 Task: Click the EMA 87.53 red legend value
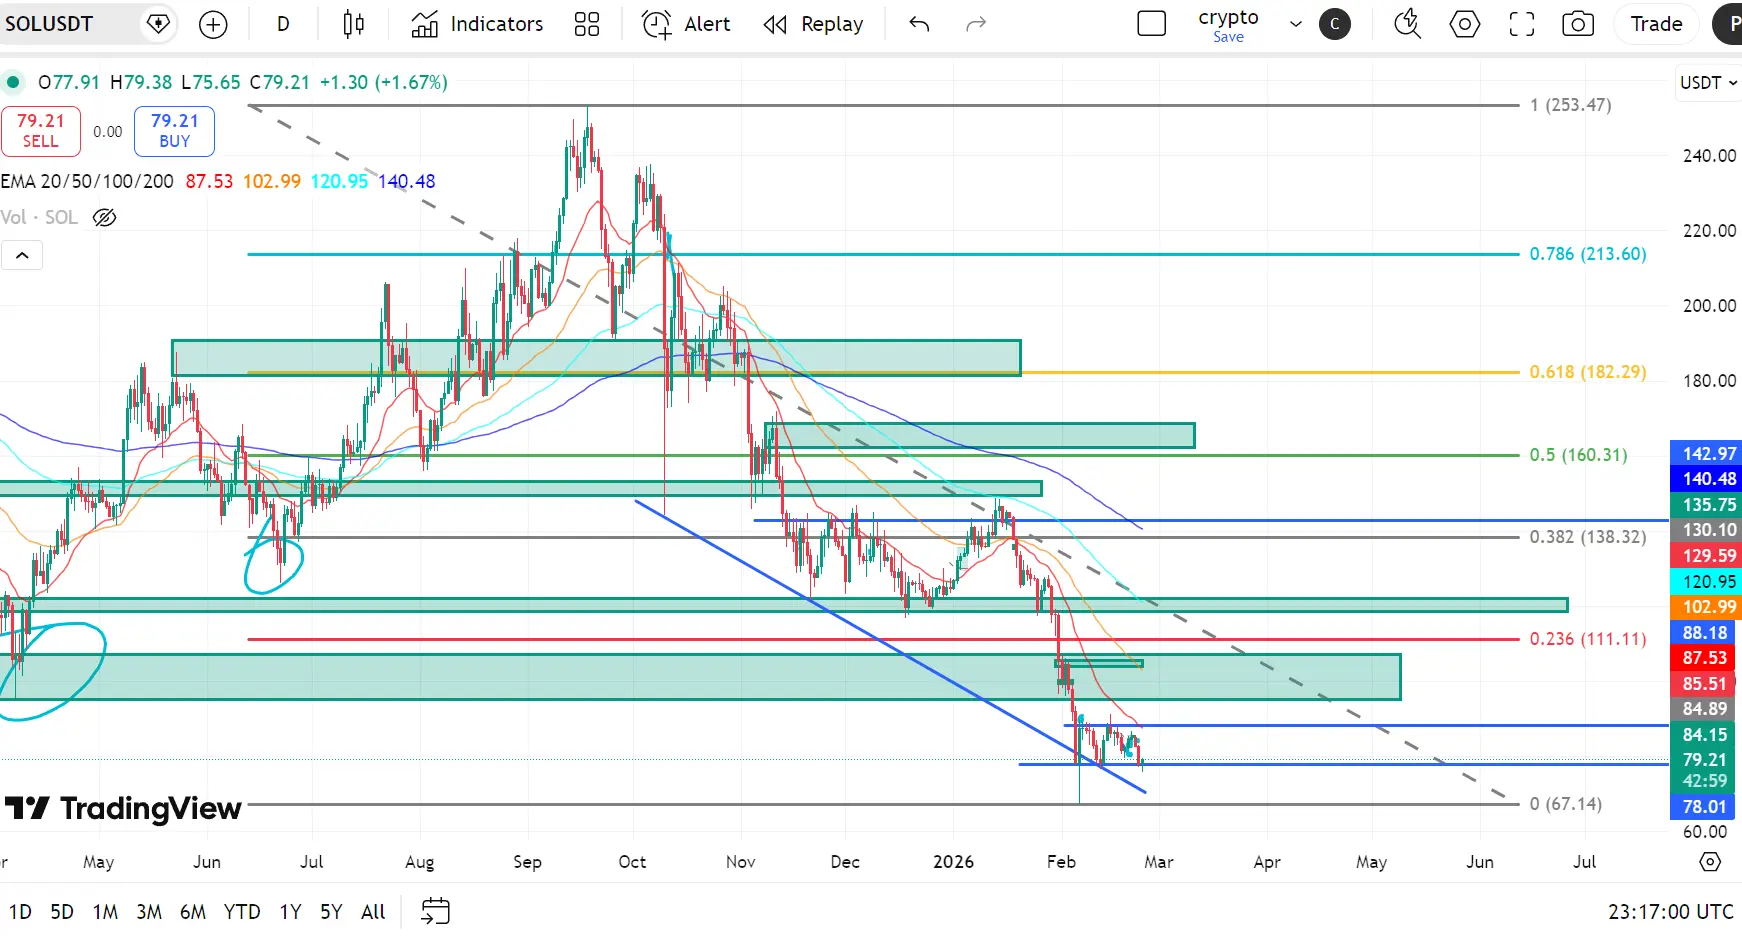(209, 181)
